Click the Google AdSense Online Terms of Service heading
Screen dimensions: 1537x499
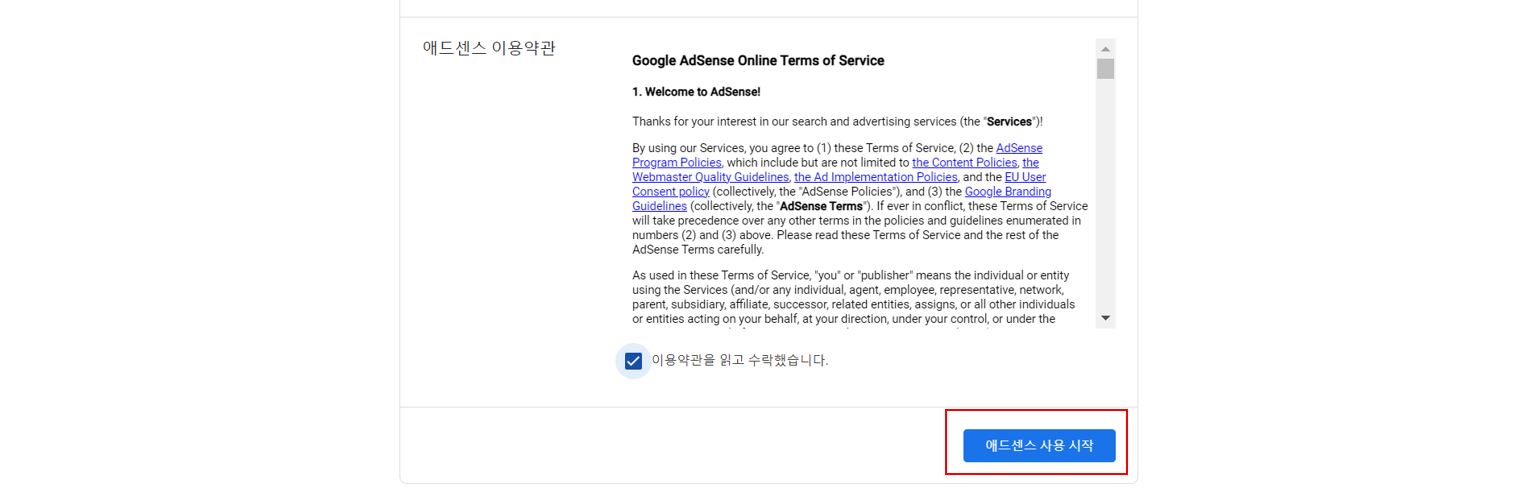click(758, 61)
